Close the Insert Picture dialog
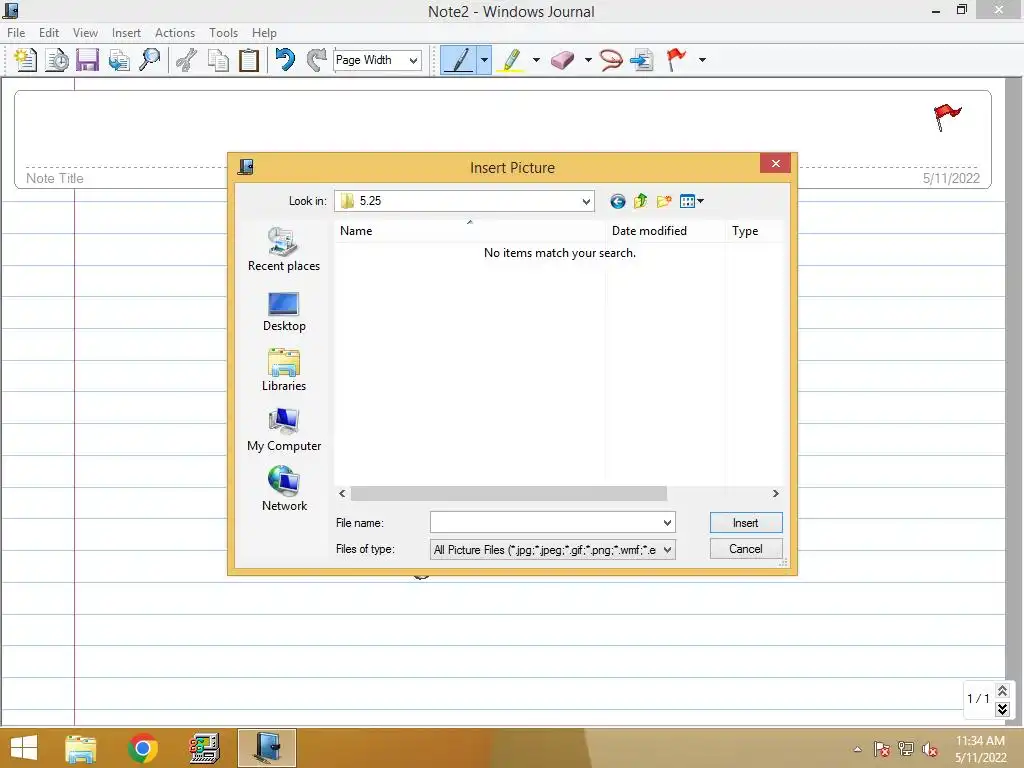This screenshot has width=1024, height=768. [x=775, y=163]
